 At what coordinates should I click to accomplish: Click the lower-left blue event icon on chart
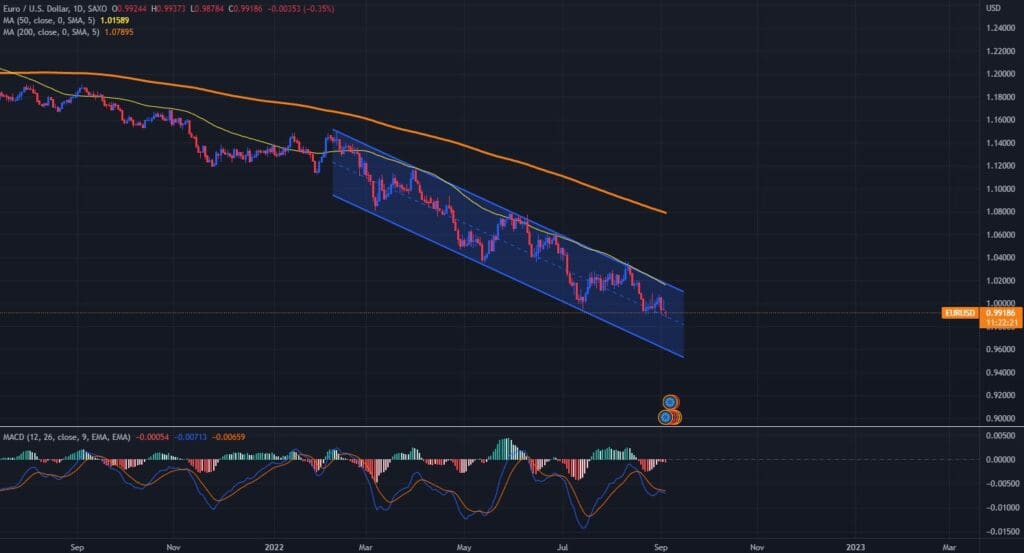tap(665, 416)
